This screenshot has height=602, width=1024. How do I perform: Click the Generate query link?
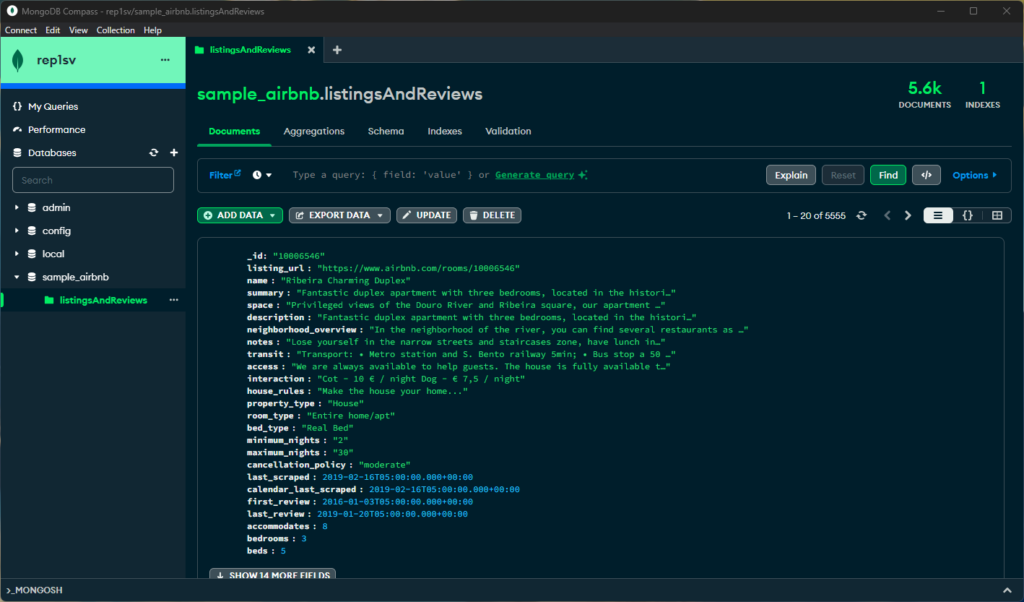pos(534,175)
